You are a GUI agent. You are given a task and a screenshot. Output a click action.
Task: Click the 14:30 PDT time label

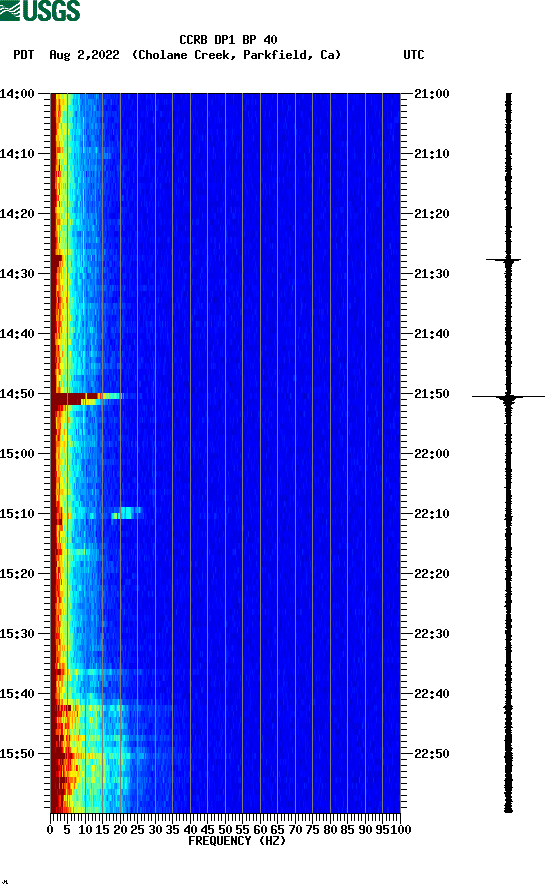tap(17, 273)
